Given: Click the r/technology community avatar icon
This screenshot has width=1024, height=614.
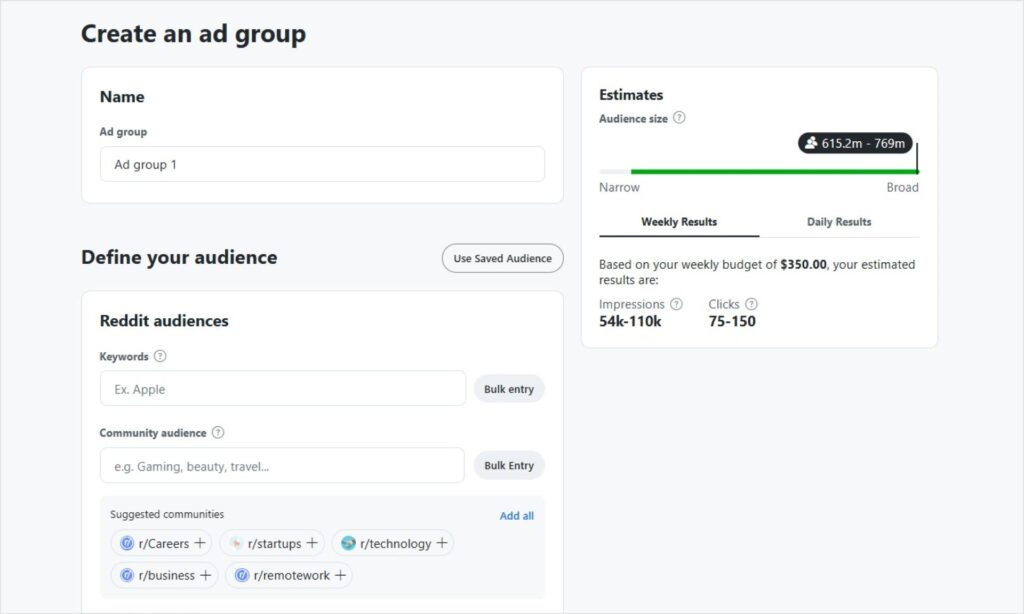Looking at the screenshot, I should [348, 543].
